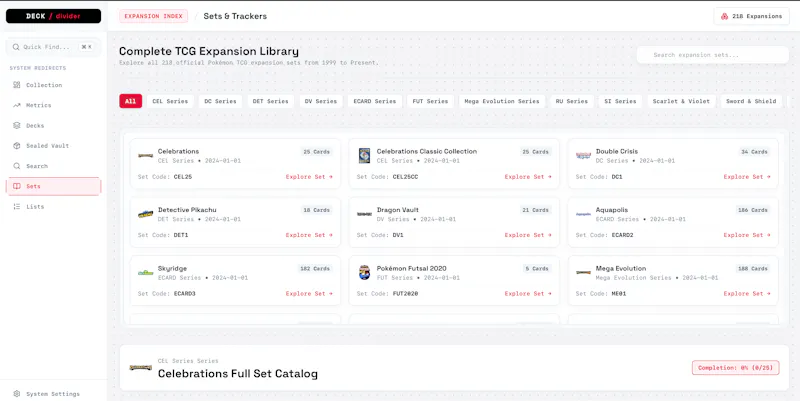This screenshot has width=800, height=401.
Task: Click the Completion 0% (0/25) badge
Action: [736, 368]
